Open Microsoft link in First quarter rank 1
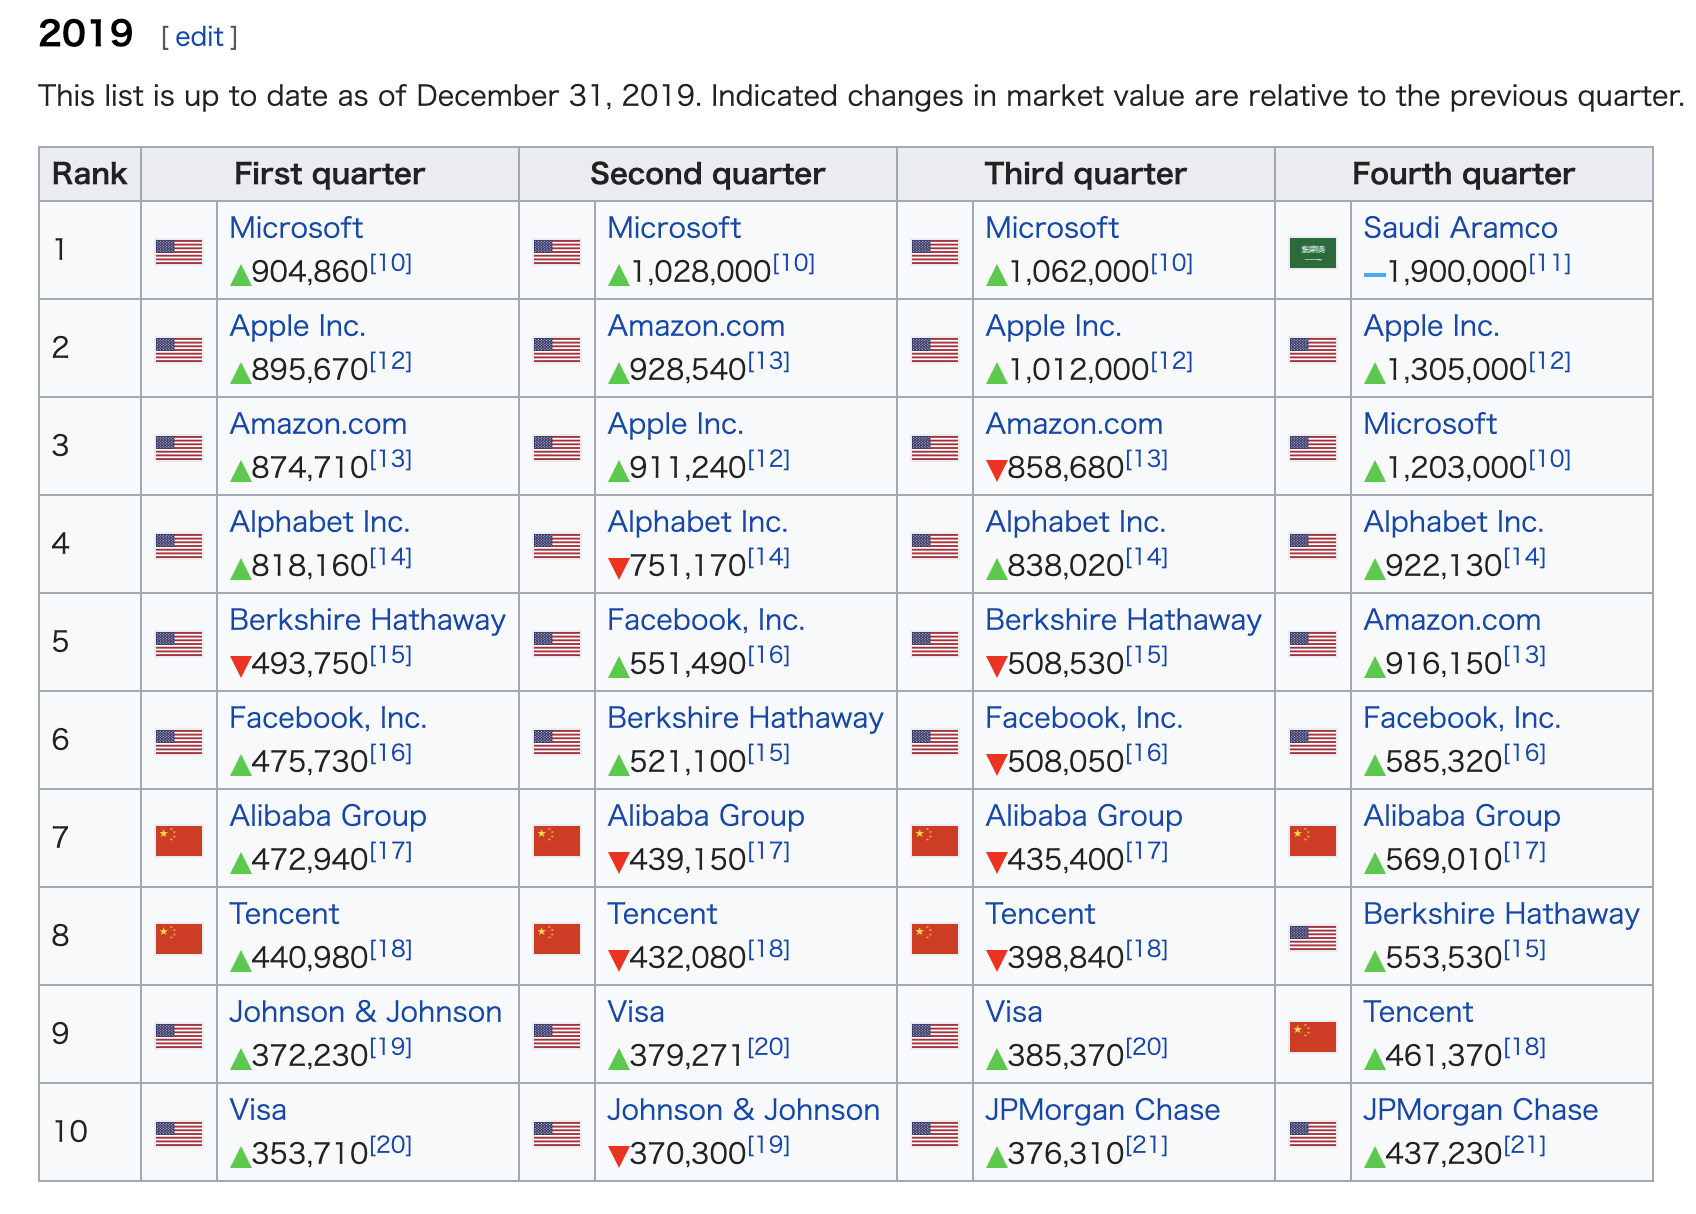 [296, 227]
